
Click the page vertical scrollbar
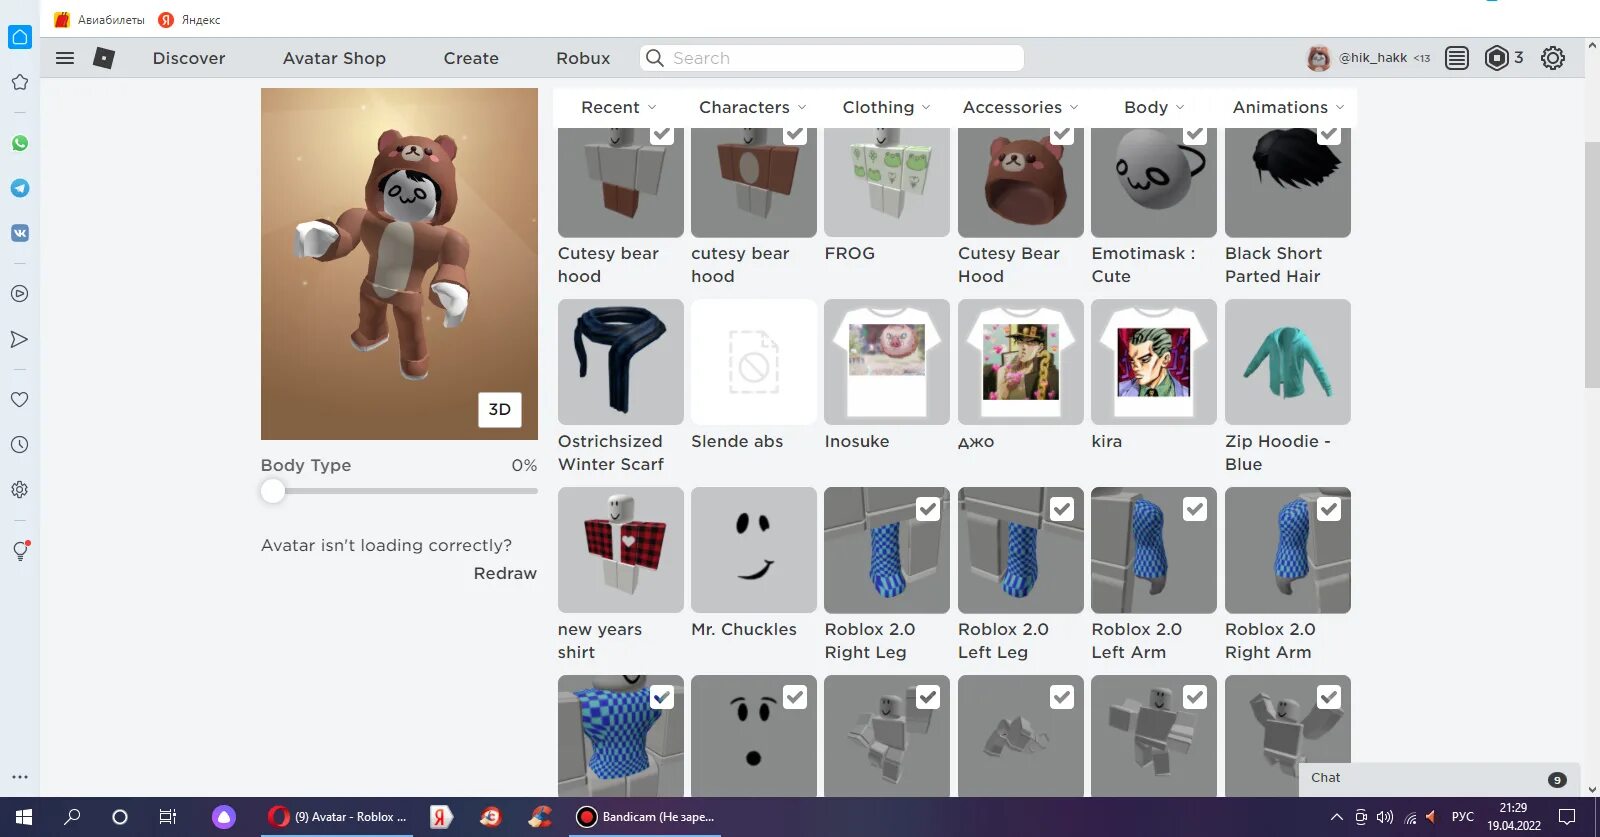click(x=1592, y=265)
